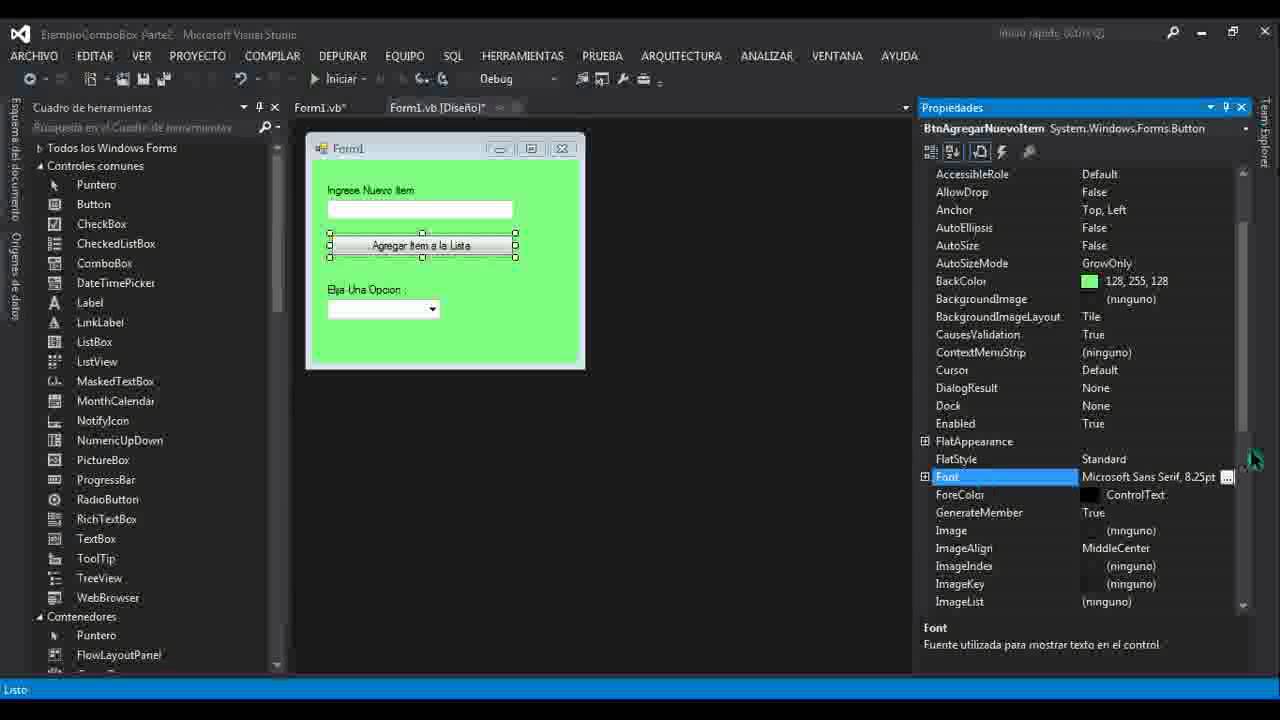Select the RadioButton control in toolbox
The image size is (1280, 720).
click(x=108, y=499)
